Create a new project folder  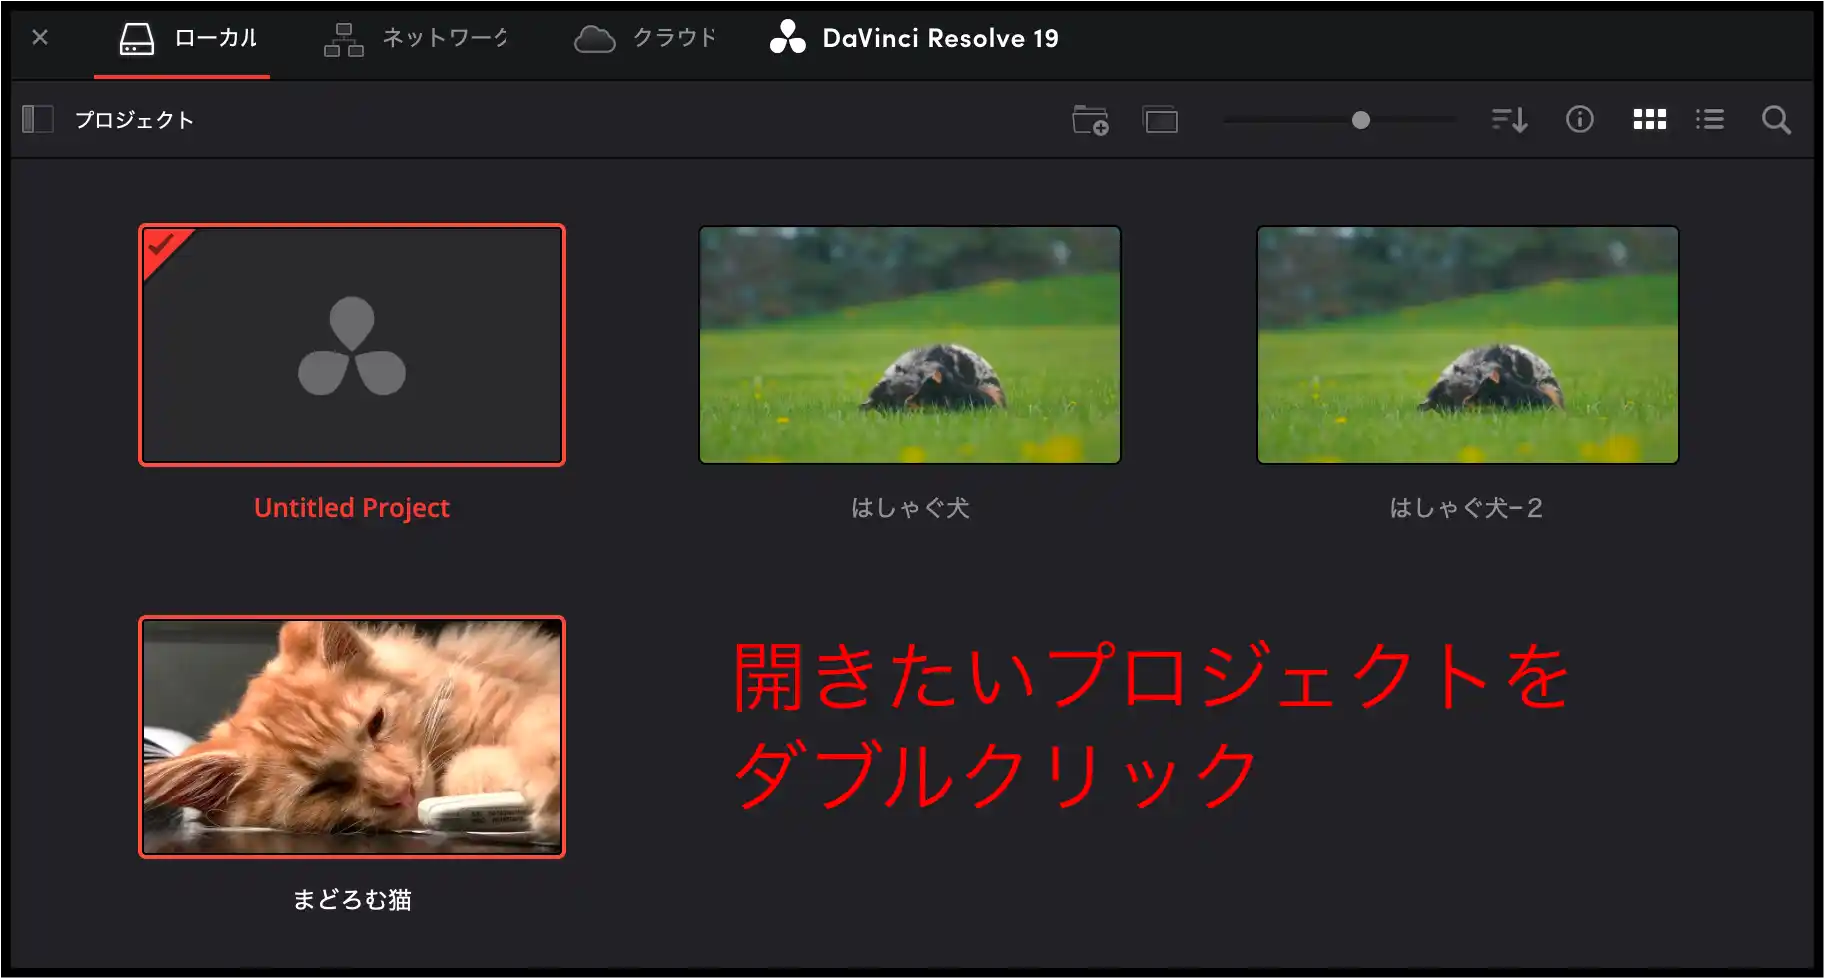pyautogui.click(x=1090, y=119)
